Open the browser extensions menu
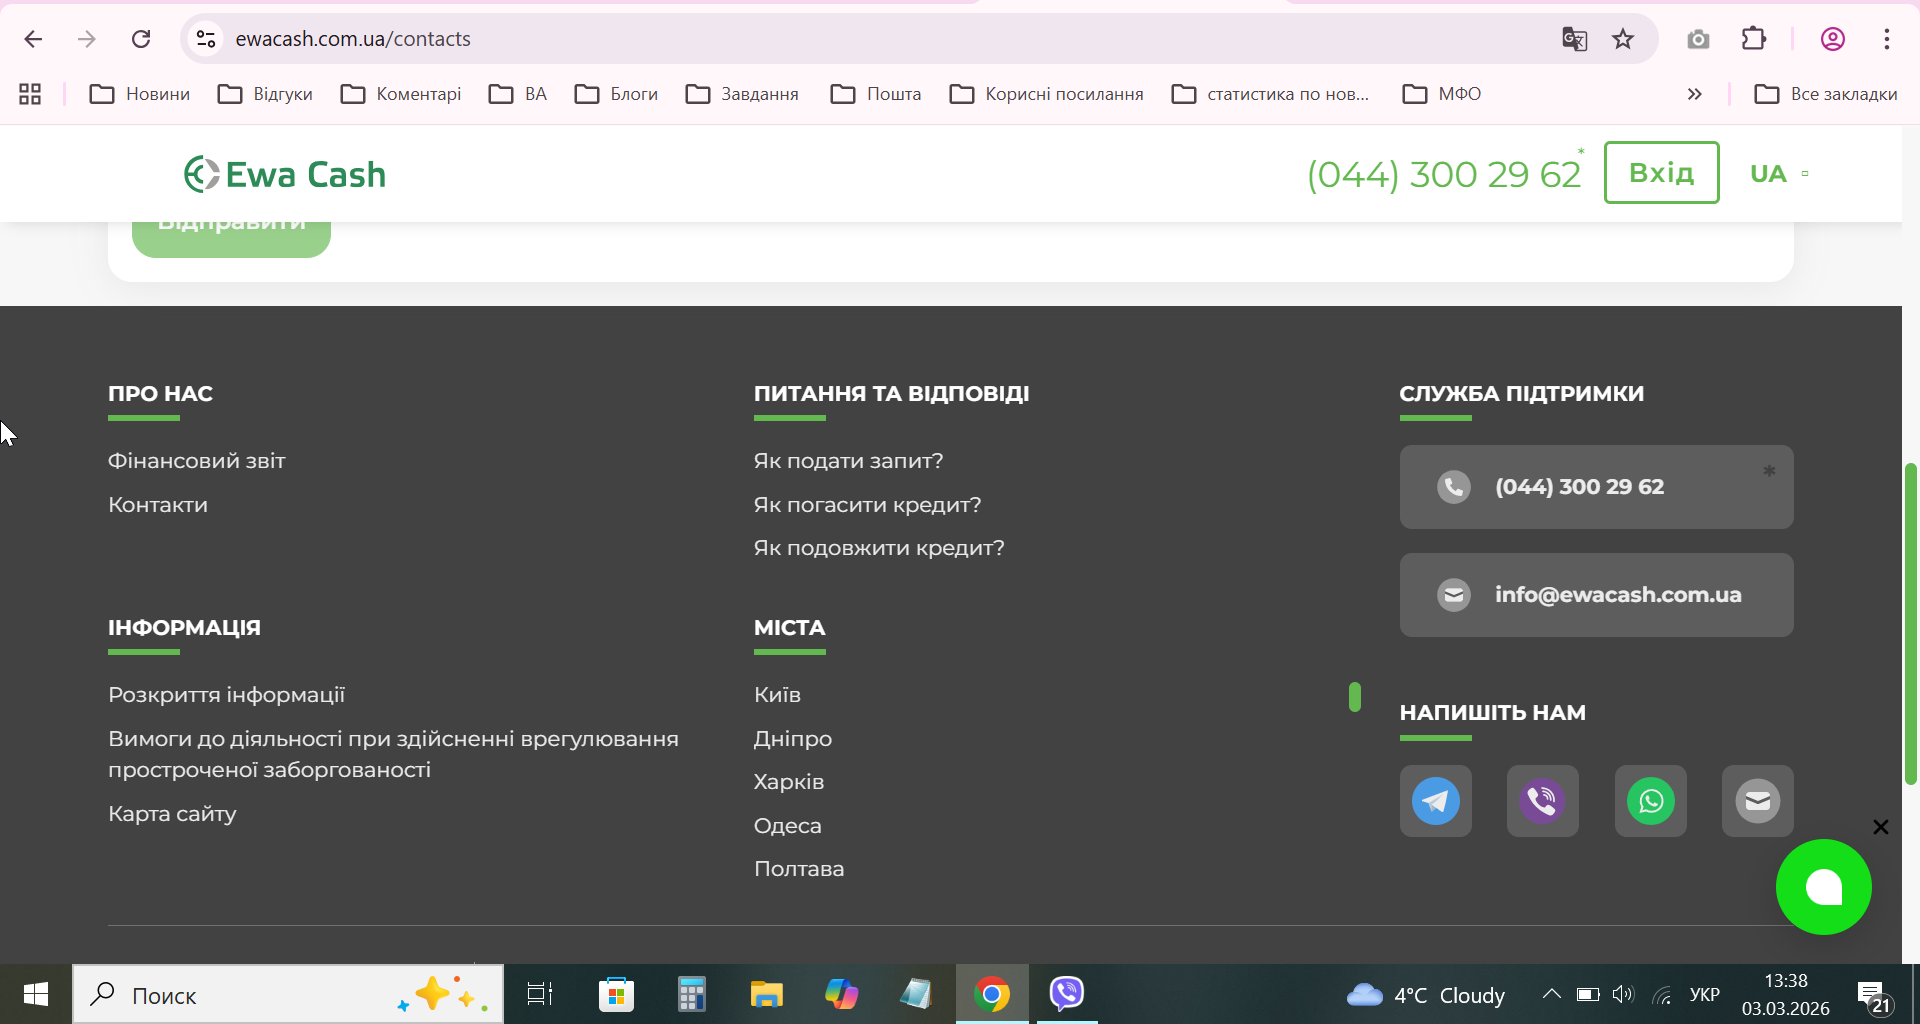 coord(1754,39)
